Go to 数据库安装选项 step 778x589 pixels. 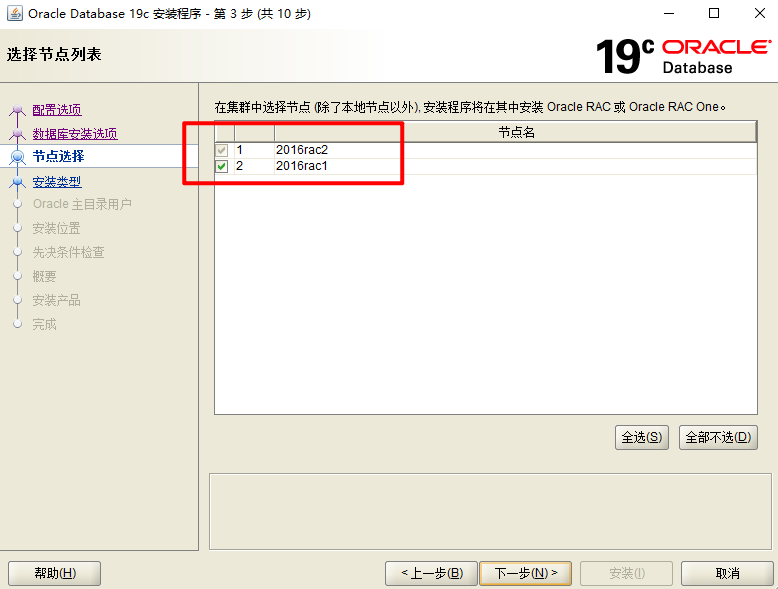(x=75, y=133)
